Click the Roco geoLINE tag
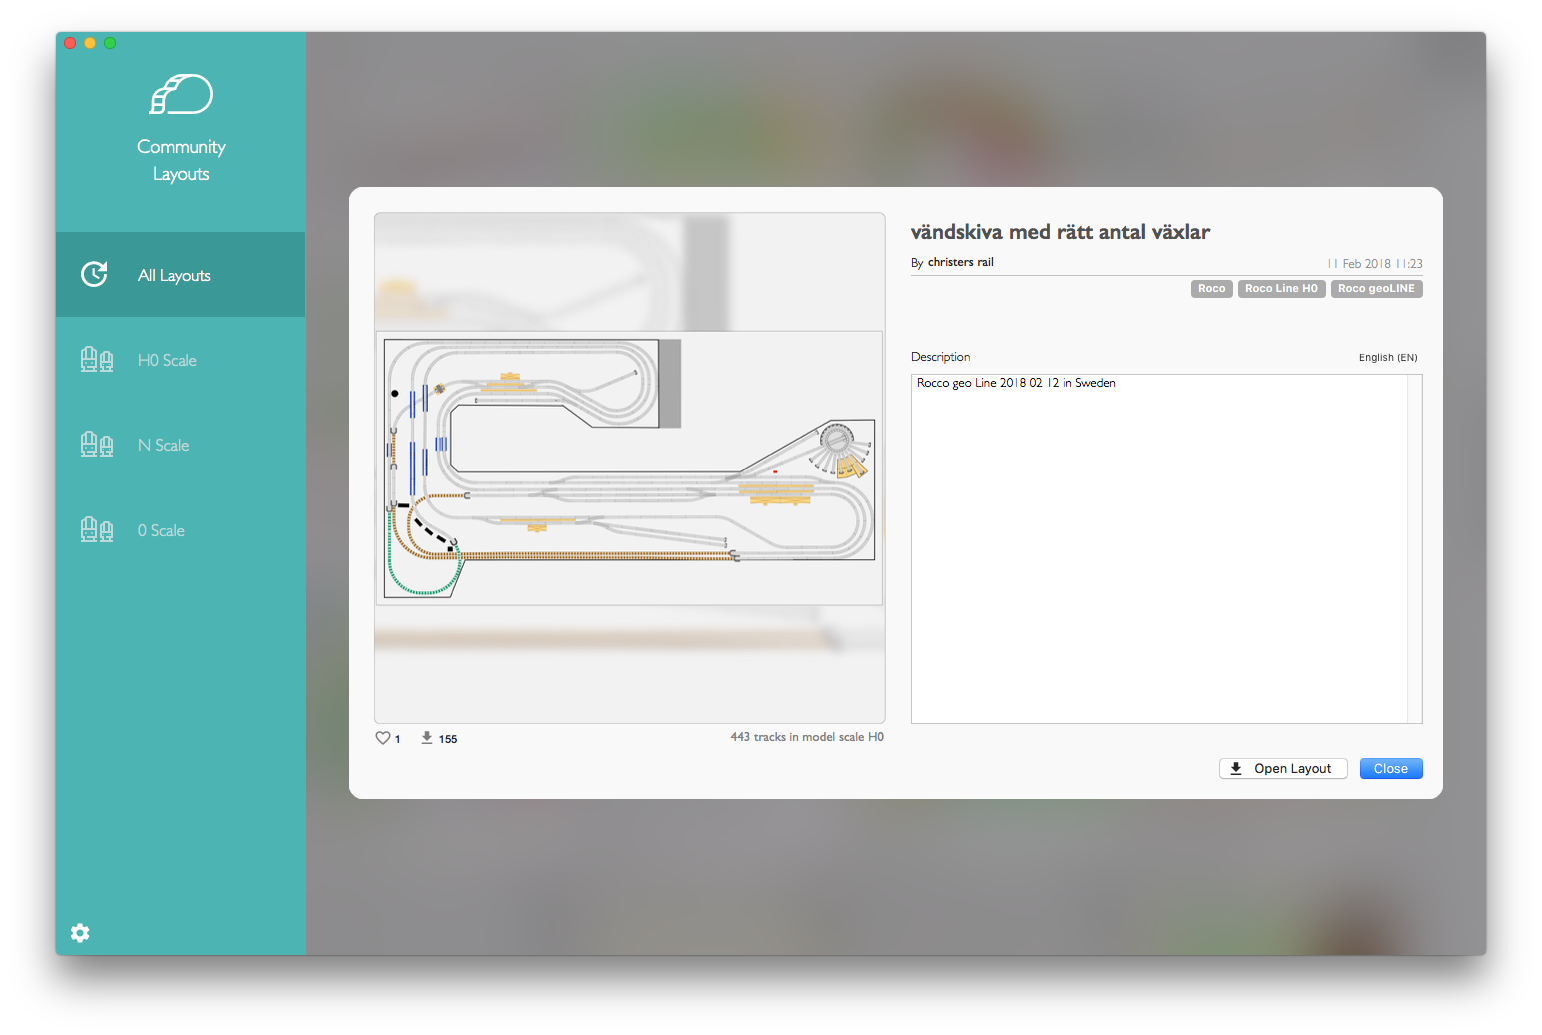Viewport: 1542px width, 1035px height. click(1376, 289)
